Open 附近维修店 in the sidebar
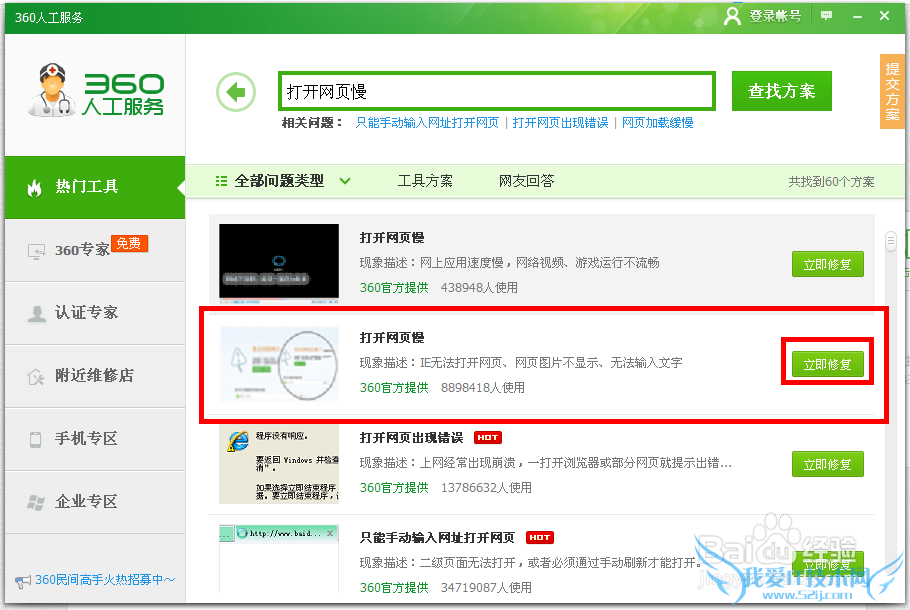 tap(95, 377)
